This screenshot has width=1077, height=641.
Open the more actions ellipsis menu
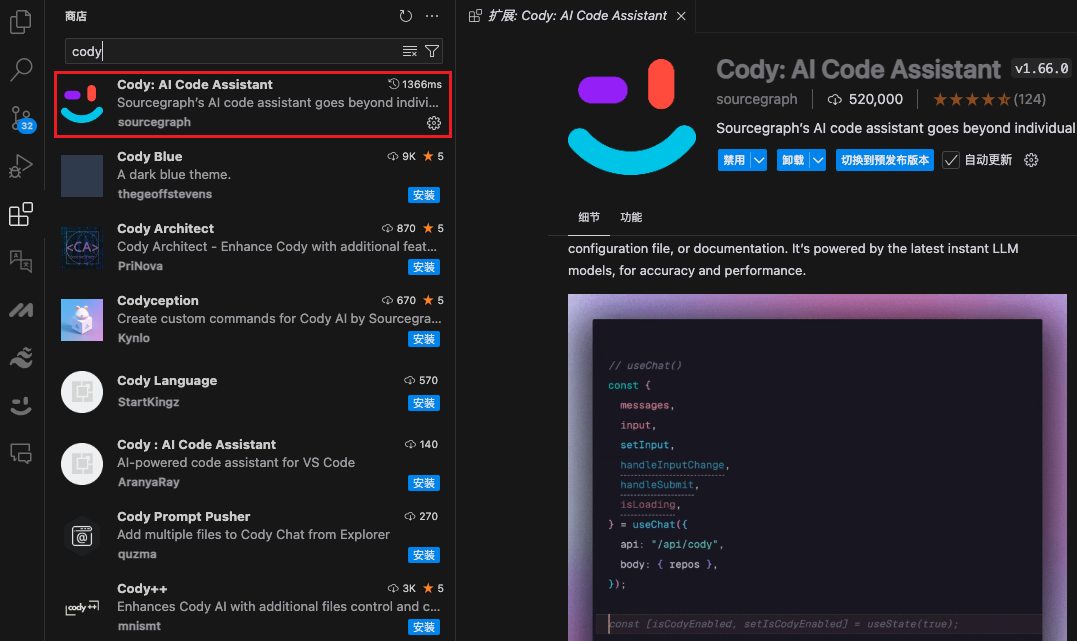(432, 16)
